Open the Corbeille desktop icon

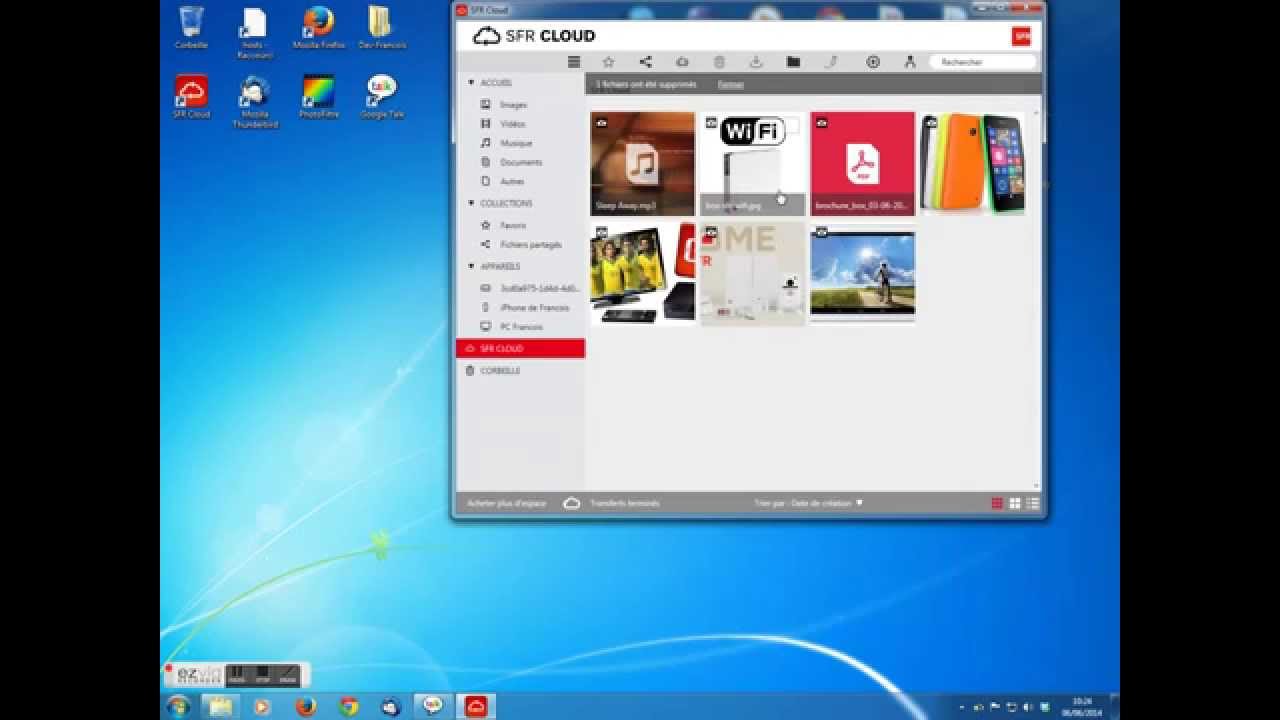click(x=191, y=27)
